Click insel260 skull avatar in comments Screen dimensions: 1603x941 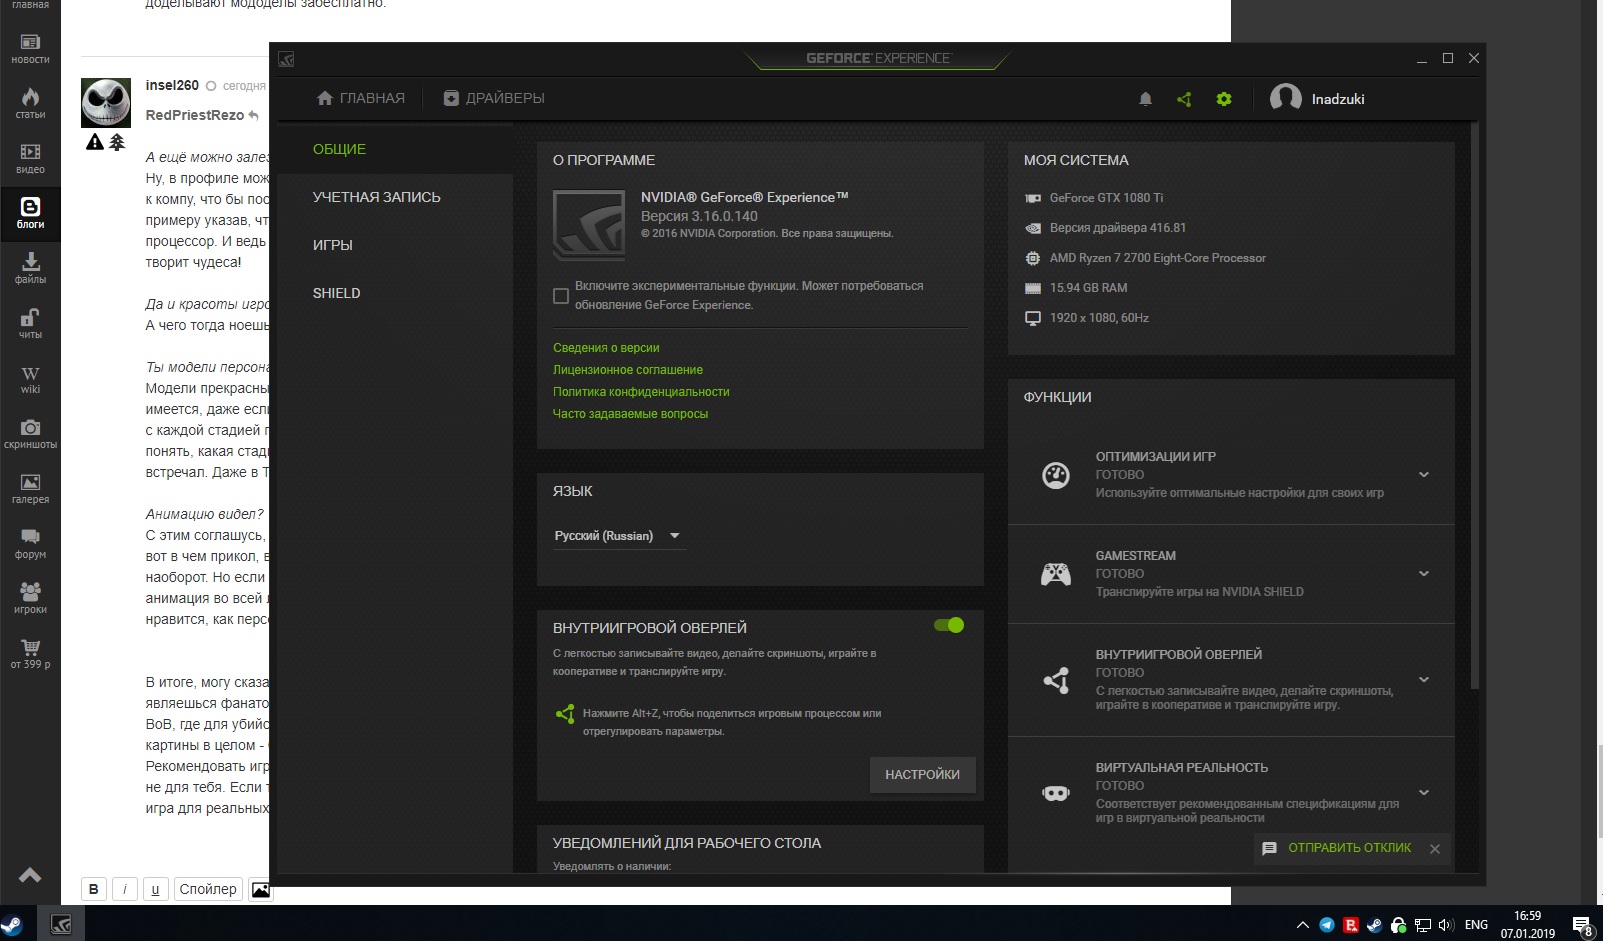click(106, 103)
